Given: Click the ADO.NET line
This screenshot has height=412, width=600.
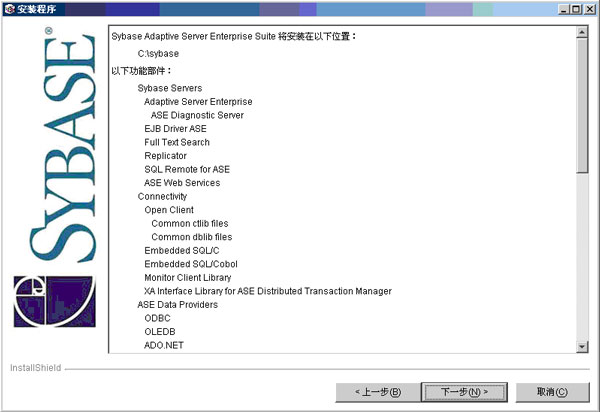Looking at the screenshot, I should click(x=164, y=345).
